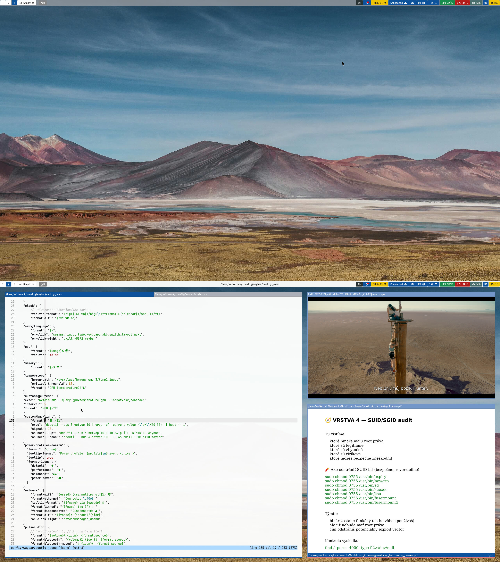The image size is (500, 563).
Task: Click the red status block in lower bar
Action: pos(462,284)
